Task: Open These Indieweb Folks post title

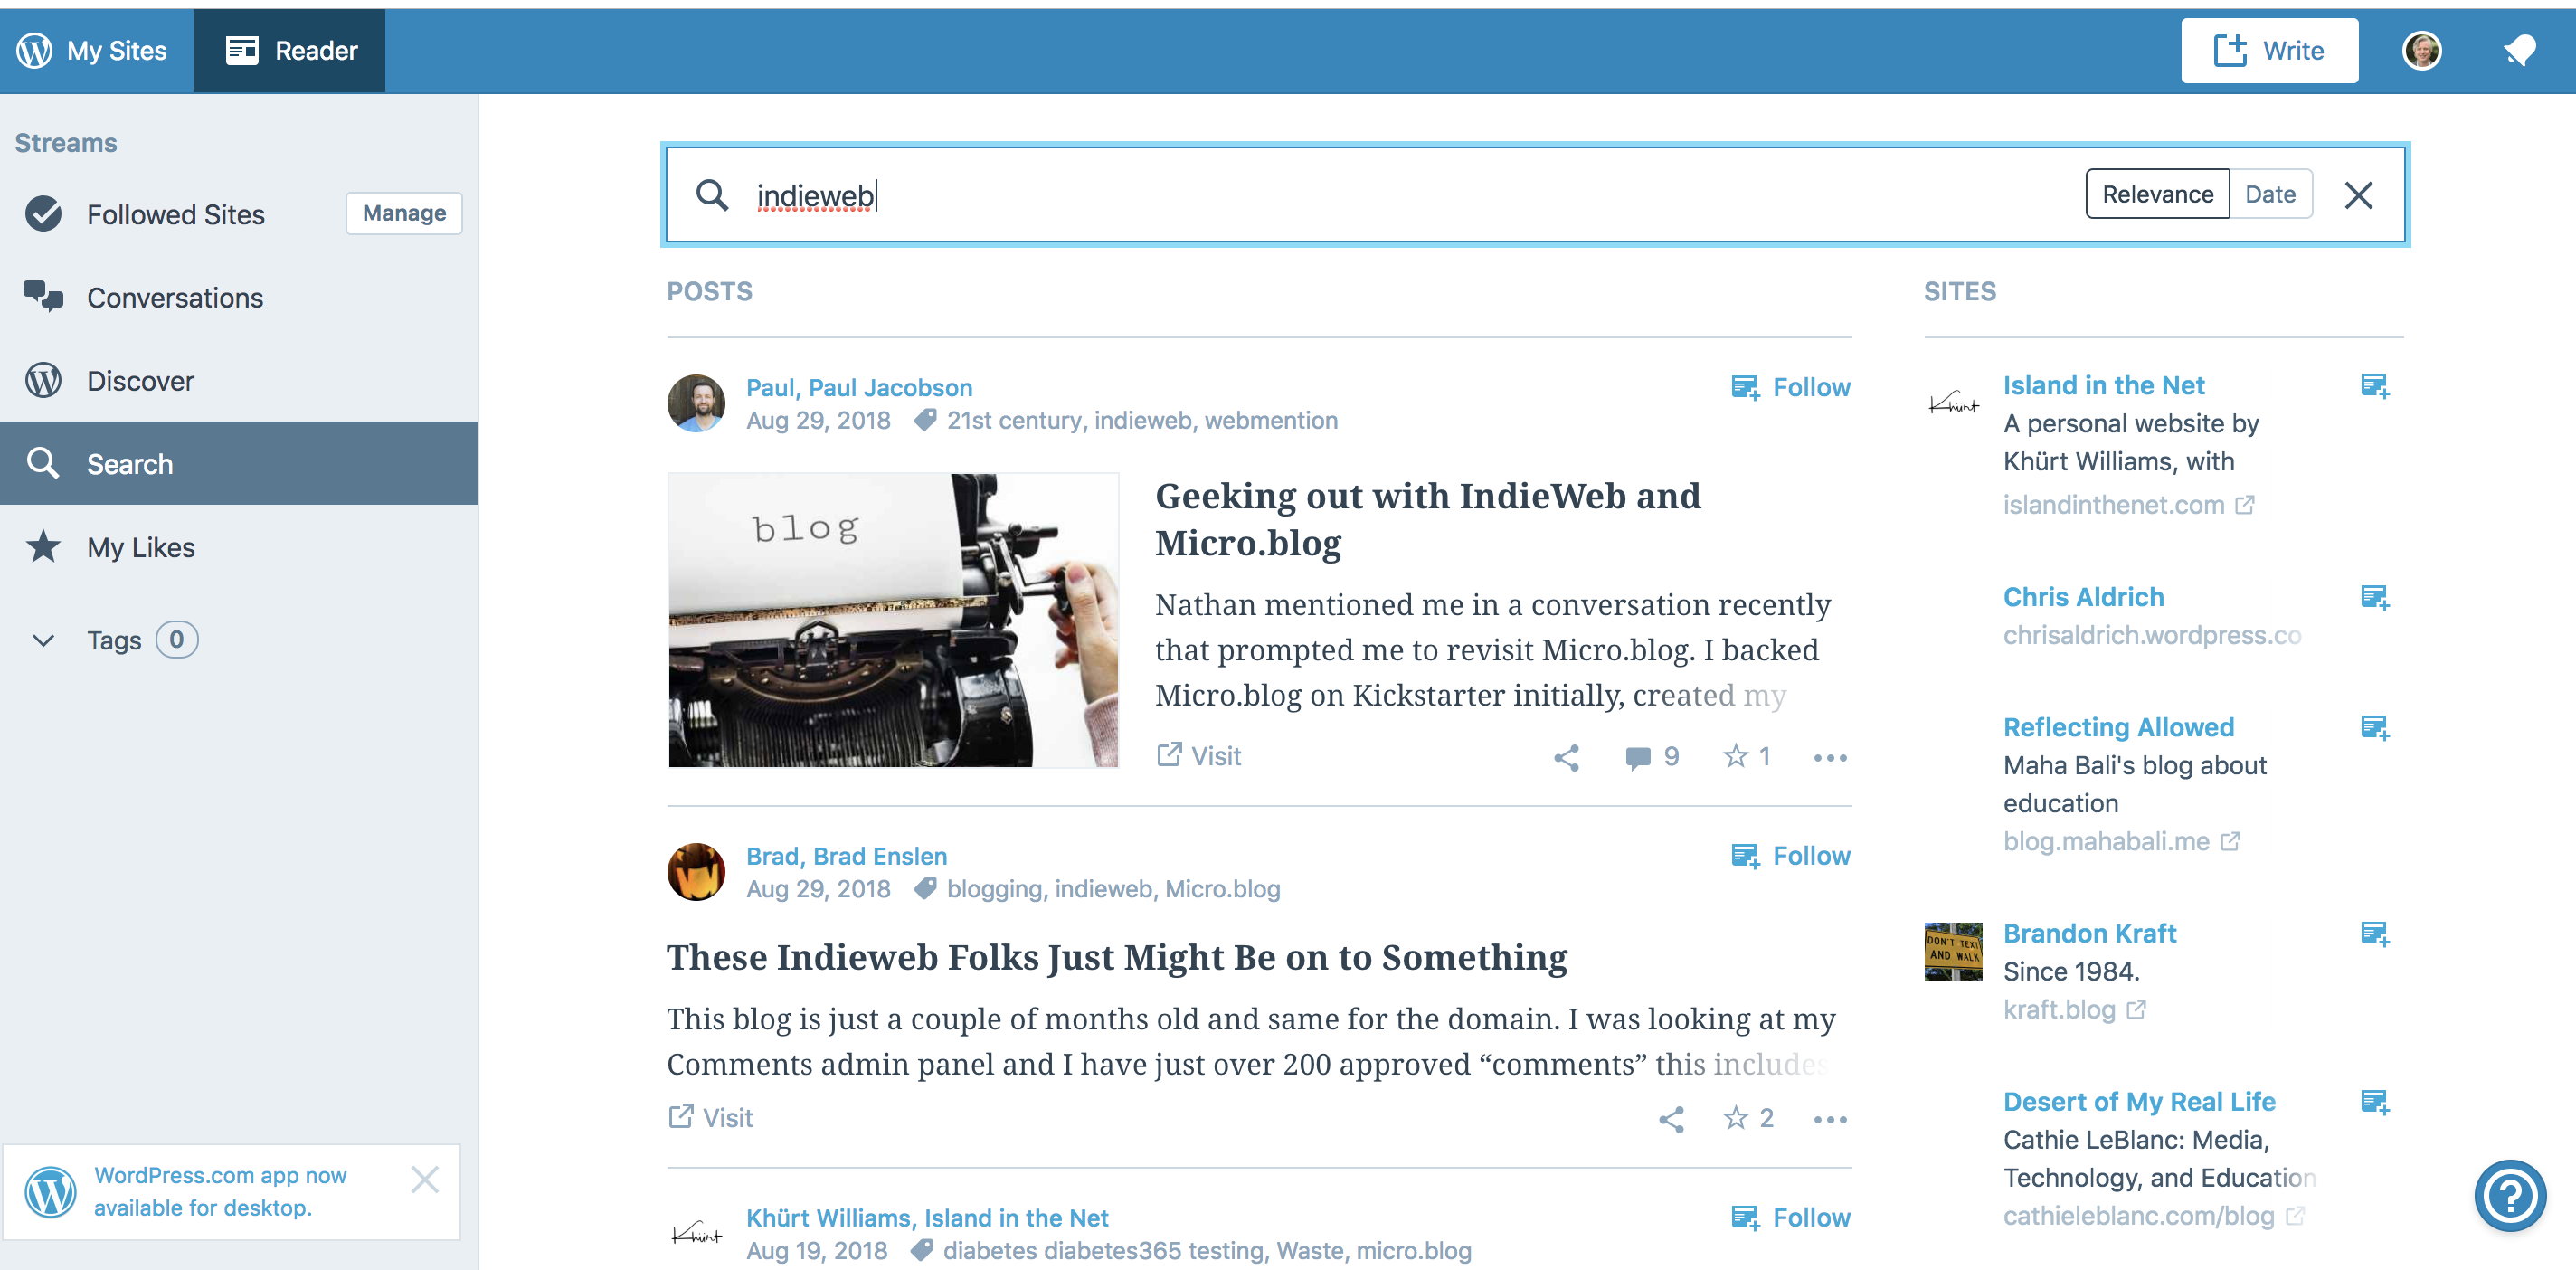Action: (x=1117, y=957)
